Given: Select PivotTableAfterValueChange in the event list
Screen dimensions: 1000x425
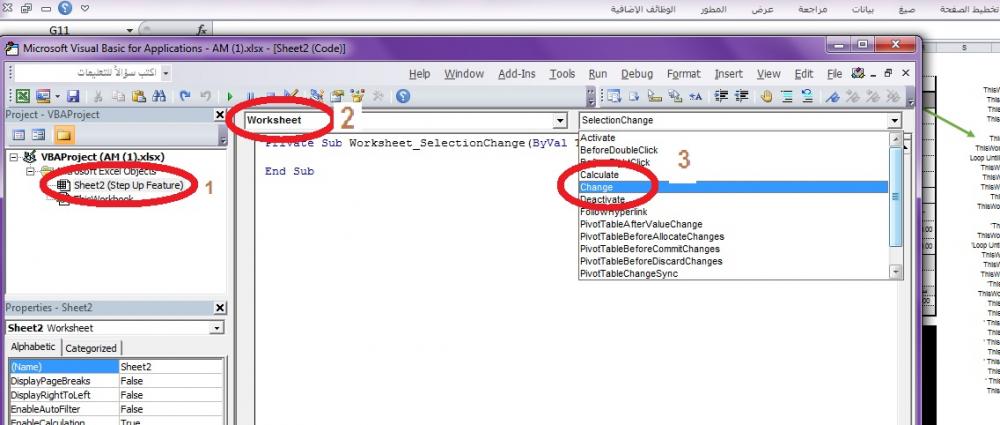Looking at the screenshot, I should (x=733, y=225).
